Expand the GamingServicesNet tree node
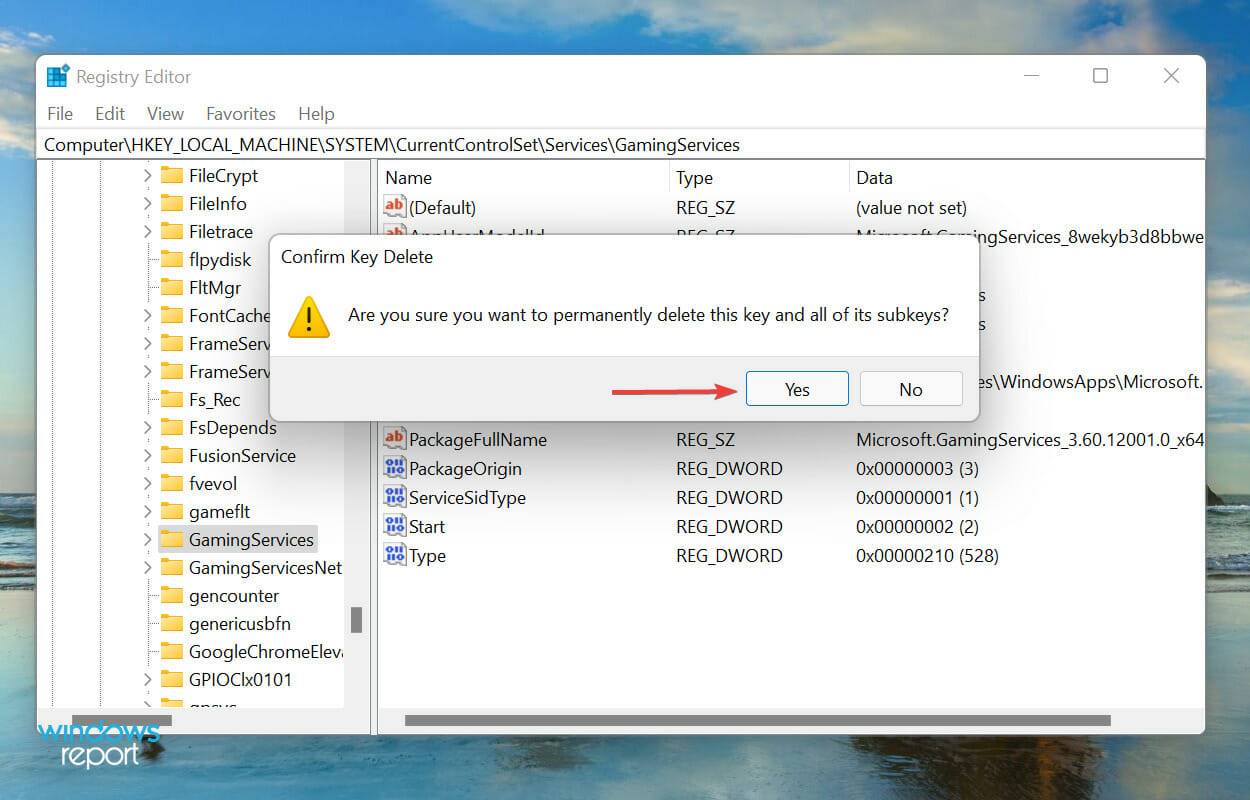1250x800 pixels. click(147, 567)
